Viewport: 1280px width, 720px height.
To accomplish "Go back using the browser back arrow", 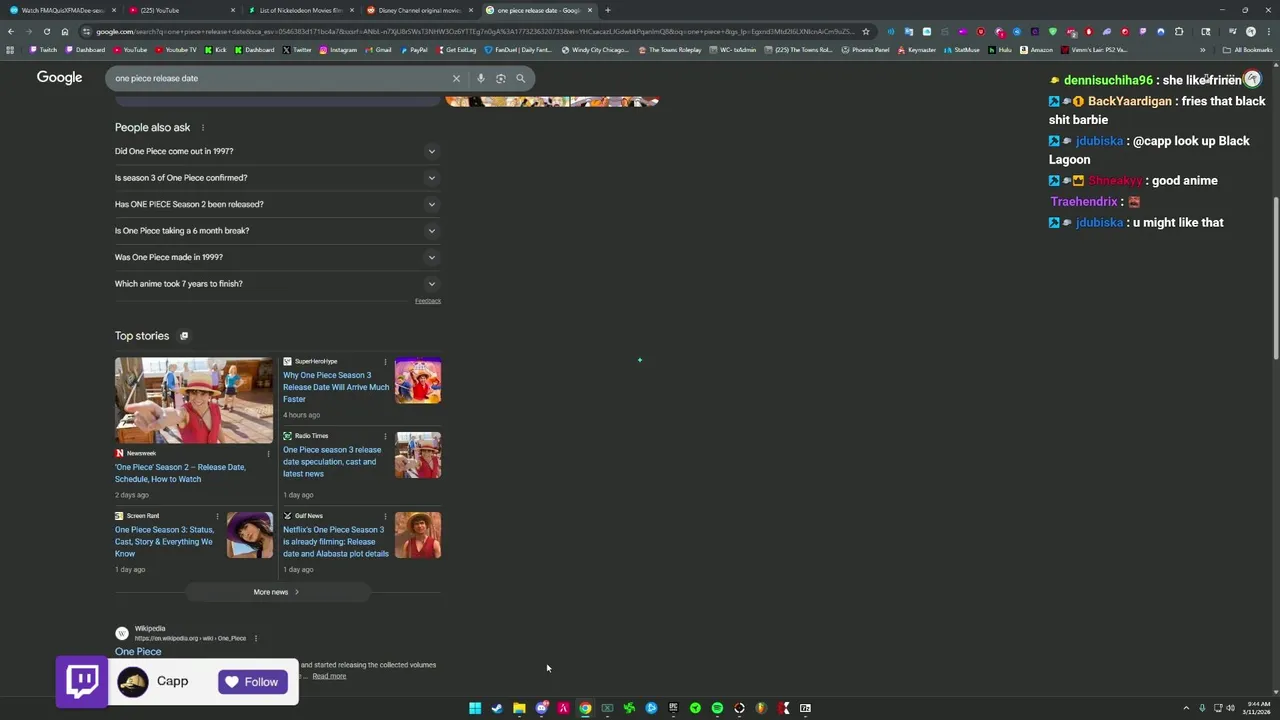I will tap(10, 31).
